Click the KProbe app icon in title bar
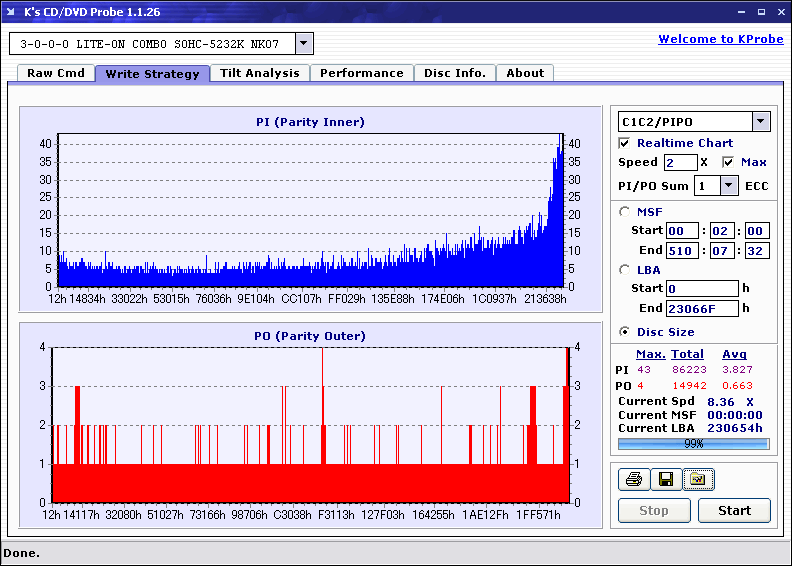 tap(12, 12)
